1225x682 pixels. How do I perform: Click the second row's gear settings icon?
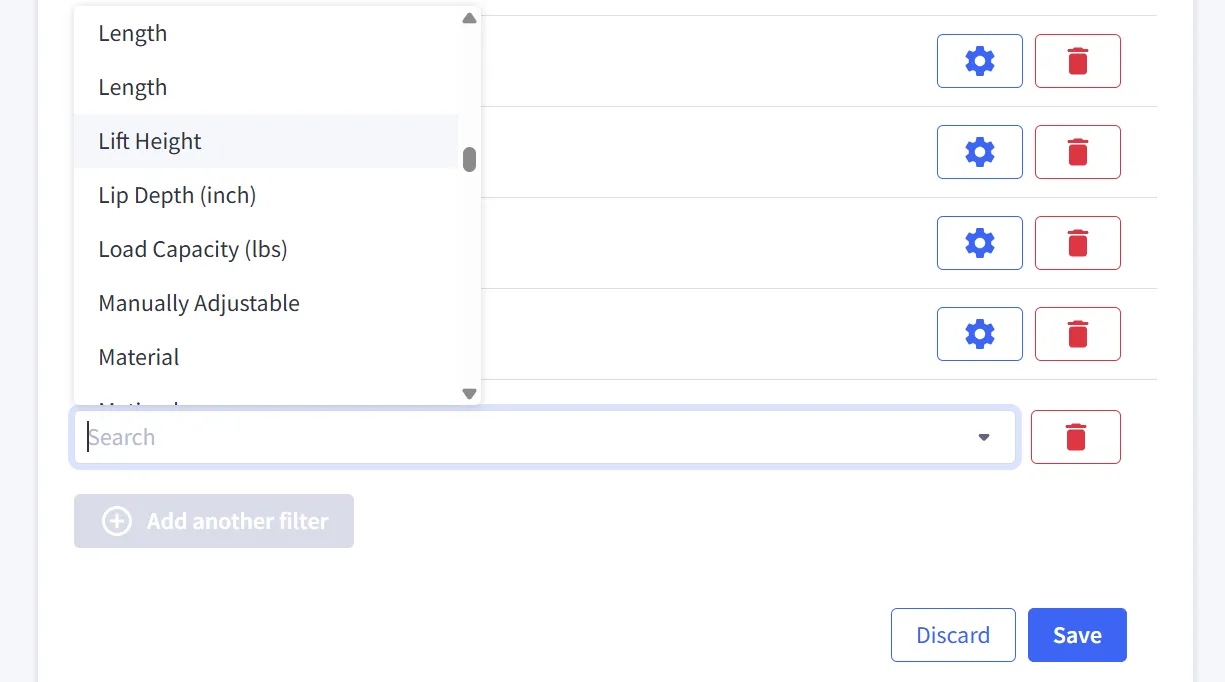(979, 152)
